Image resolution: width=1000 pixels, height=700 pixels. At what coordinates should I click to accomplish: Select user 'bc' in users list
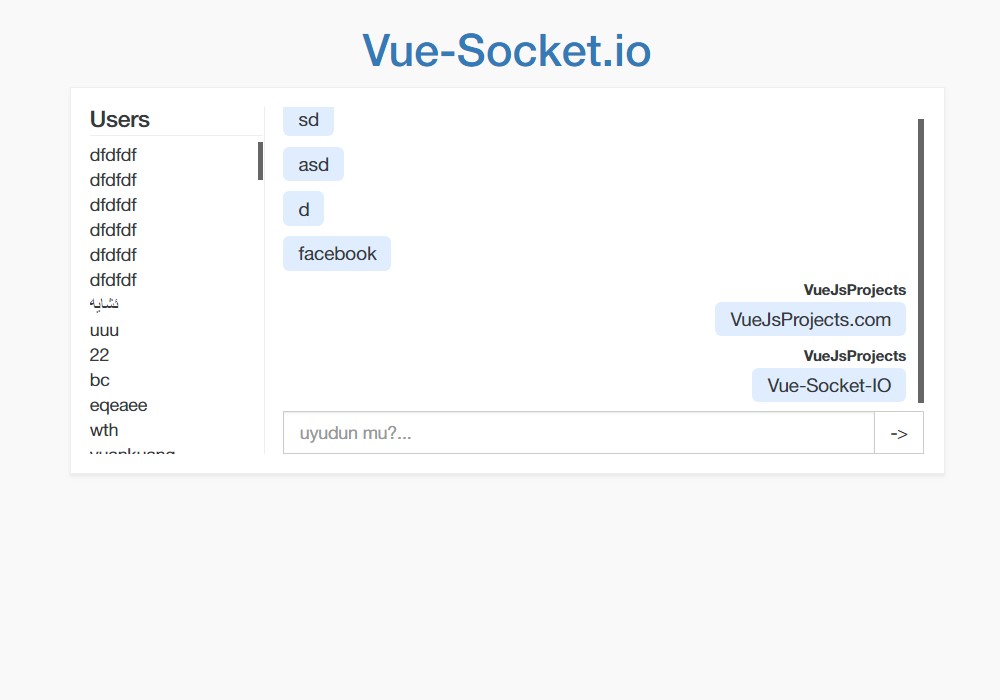tap(100, 380)
